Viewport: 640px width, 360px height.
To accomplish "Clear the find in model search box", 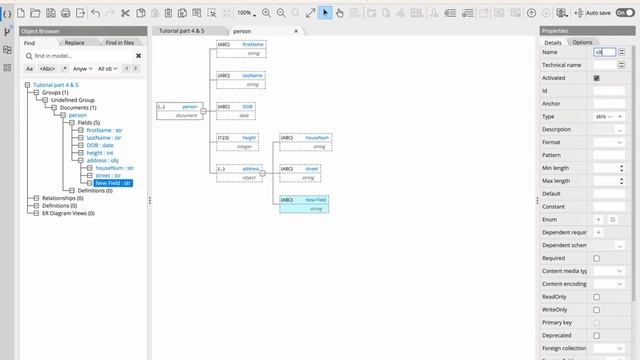I will pyautogui.click(x=138, y=56).
